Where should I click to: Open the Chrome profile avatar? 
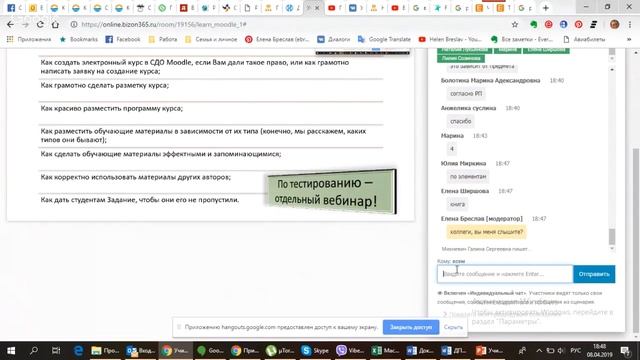tap(614, 24)
